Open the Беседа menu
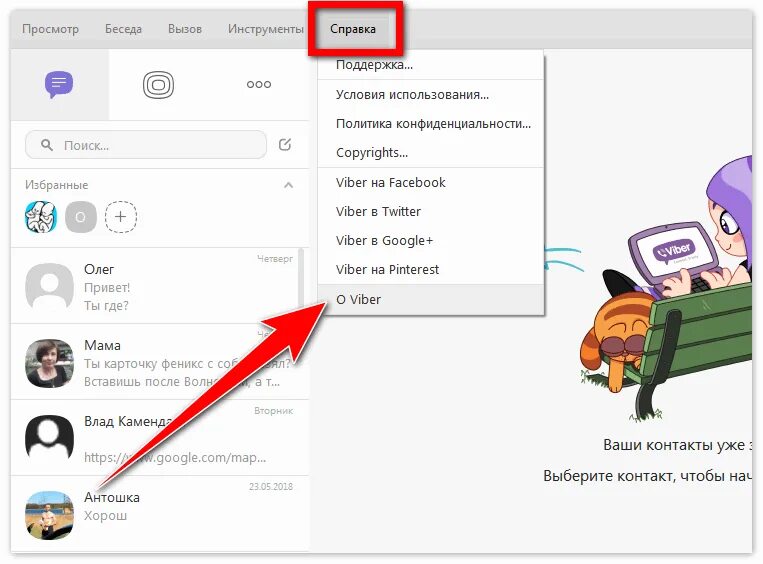Screen dimensions: 763x564 [123, 29]
